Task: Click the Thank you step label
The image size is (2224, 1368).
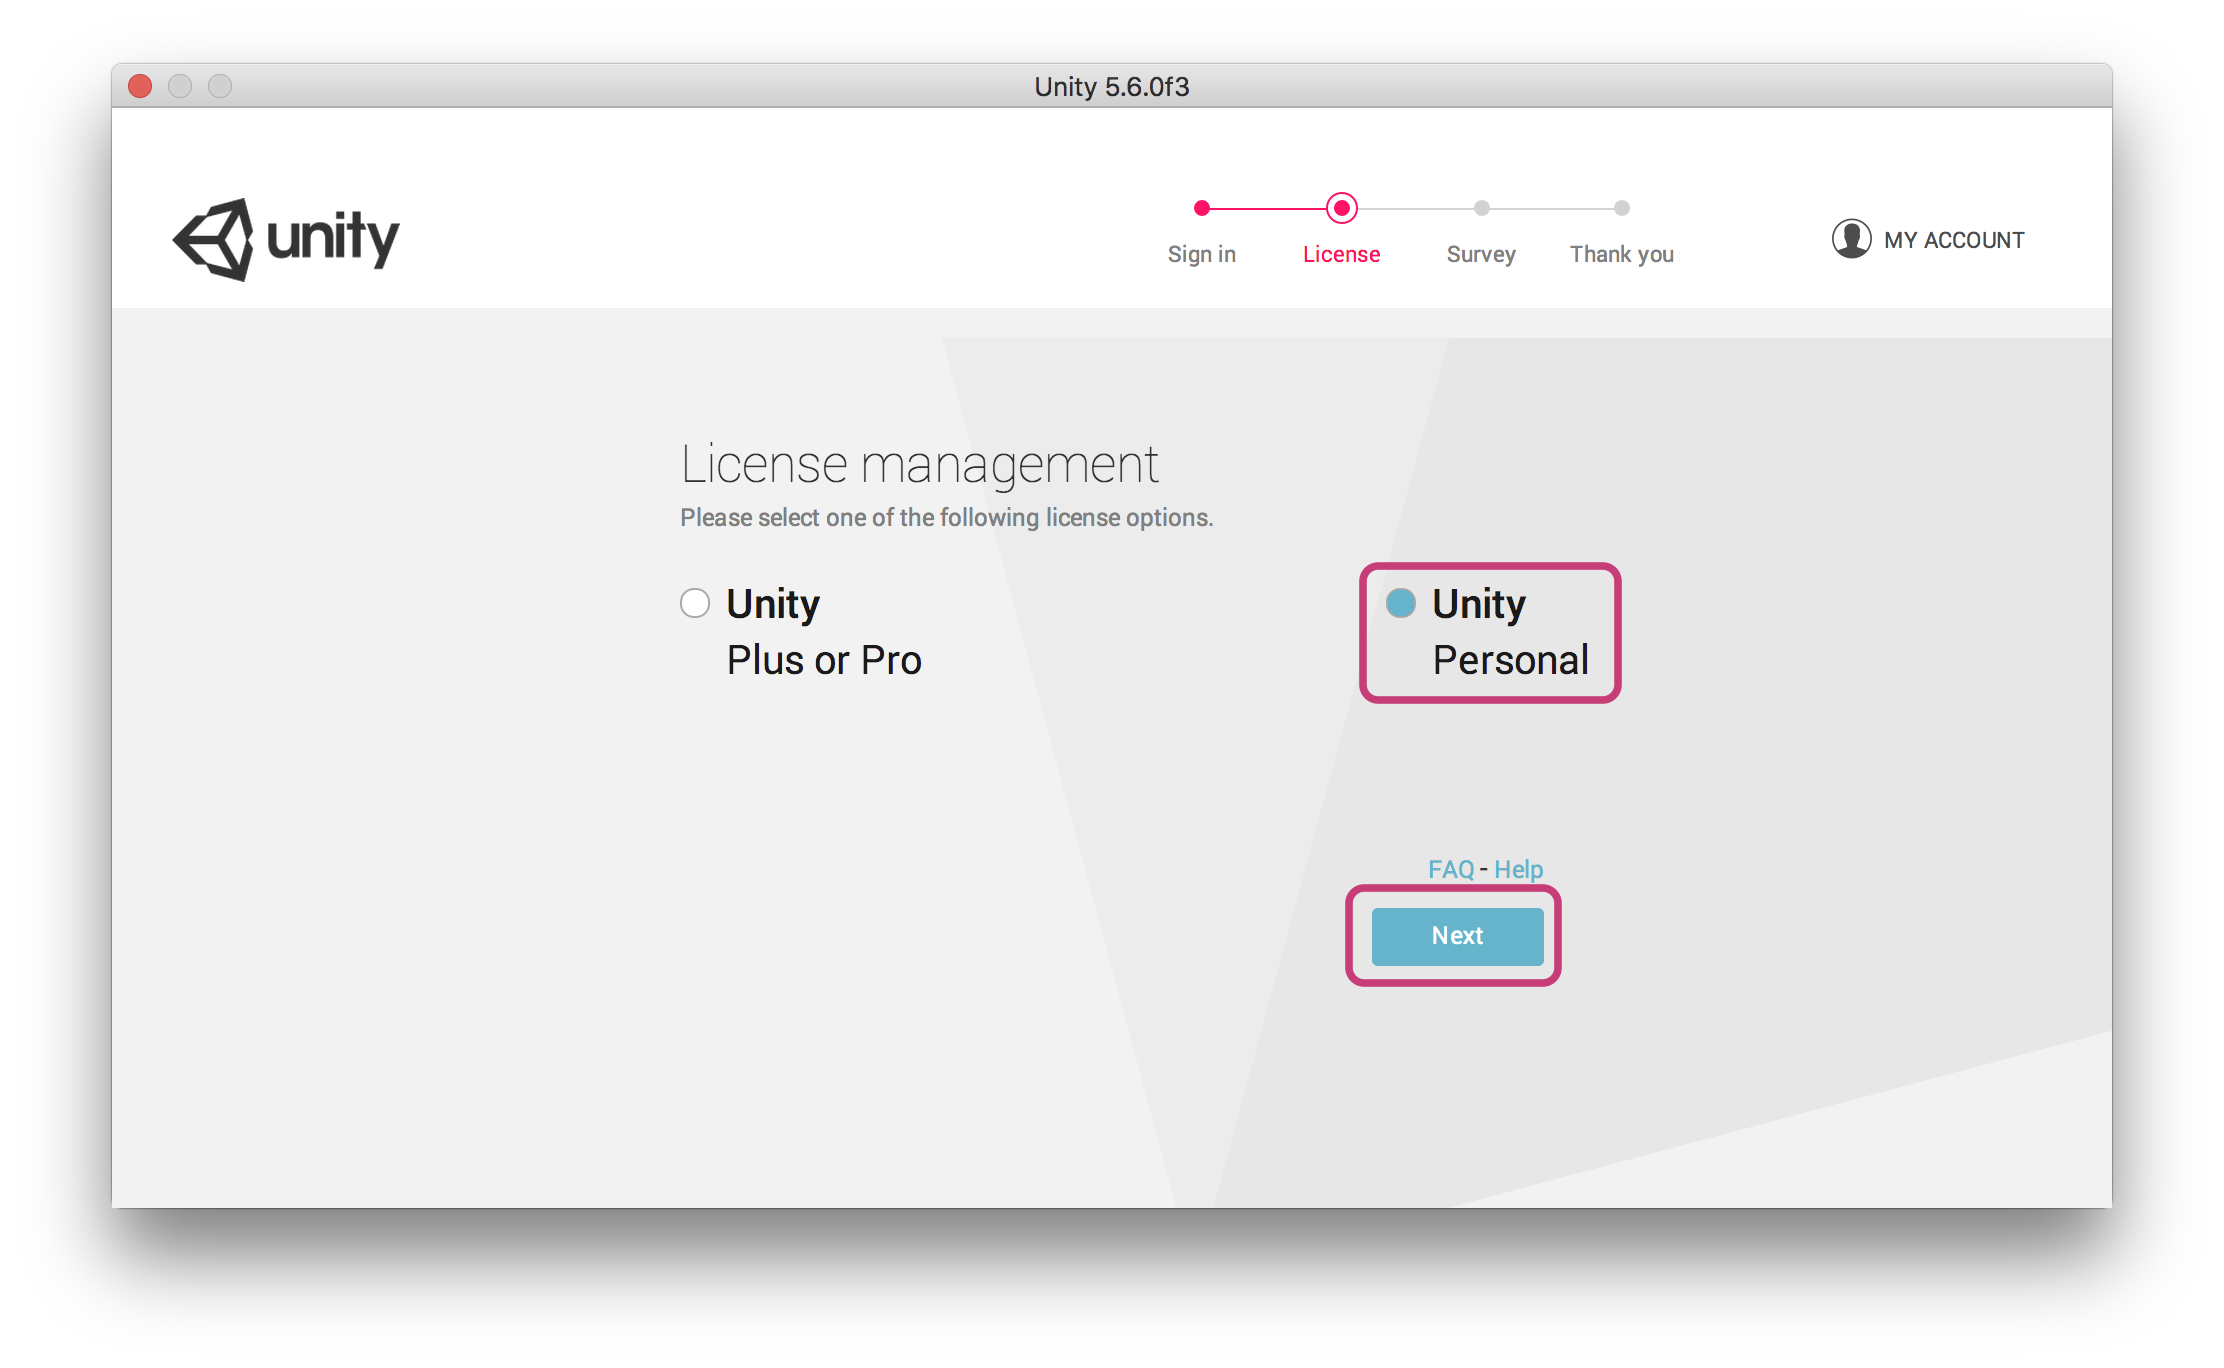Action: (x=1621, y=254)
